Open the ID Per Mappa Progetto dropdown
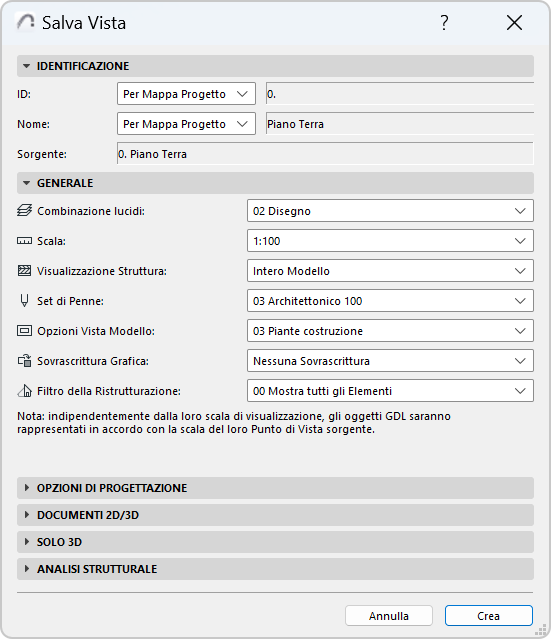Image resolution: width=551 pixels, height=639 pixels. 186,94
